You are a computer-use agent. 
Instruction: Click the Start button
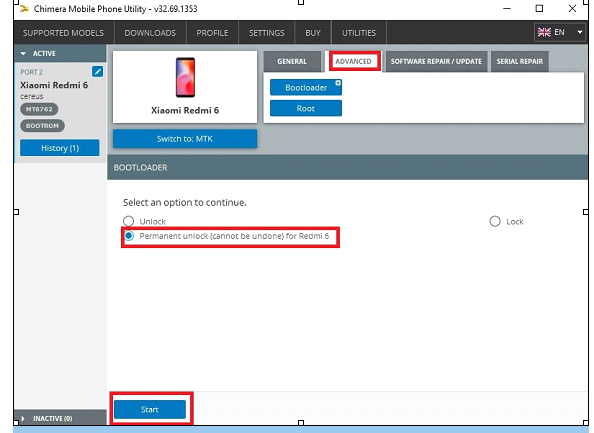point(150,409)
